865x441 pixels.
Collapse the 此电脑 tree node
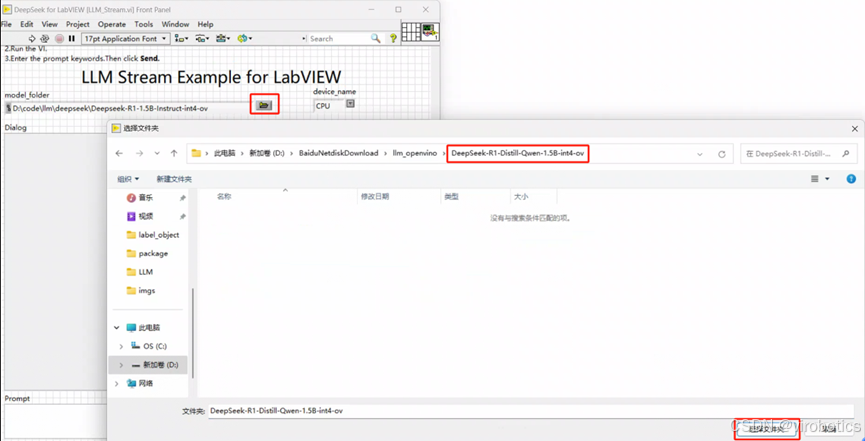[x=117, y=327]
